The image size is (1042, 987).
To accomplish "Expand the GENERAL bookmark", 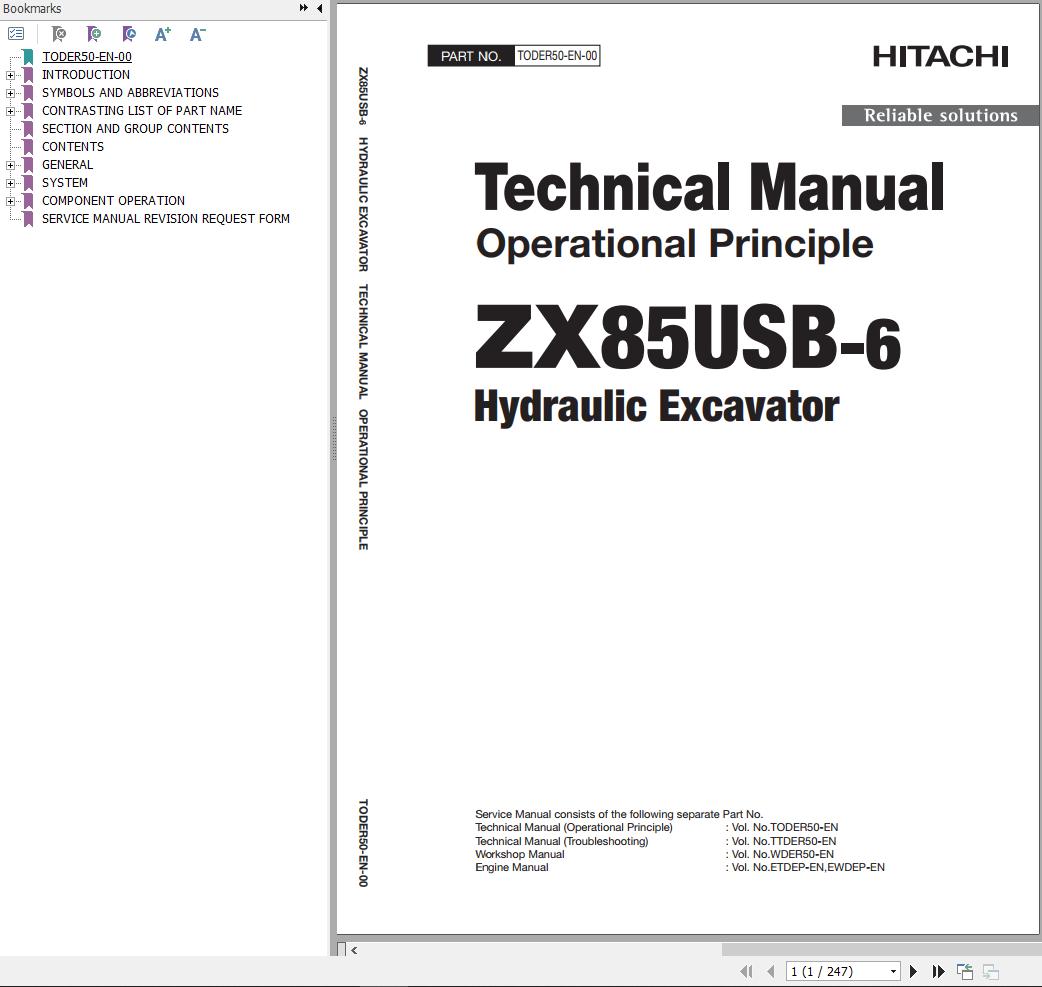I will point(10,165).
